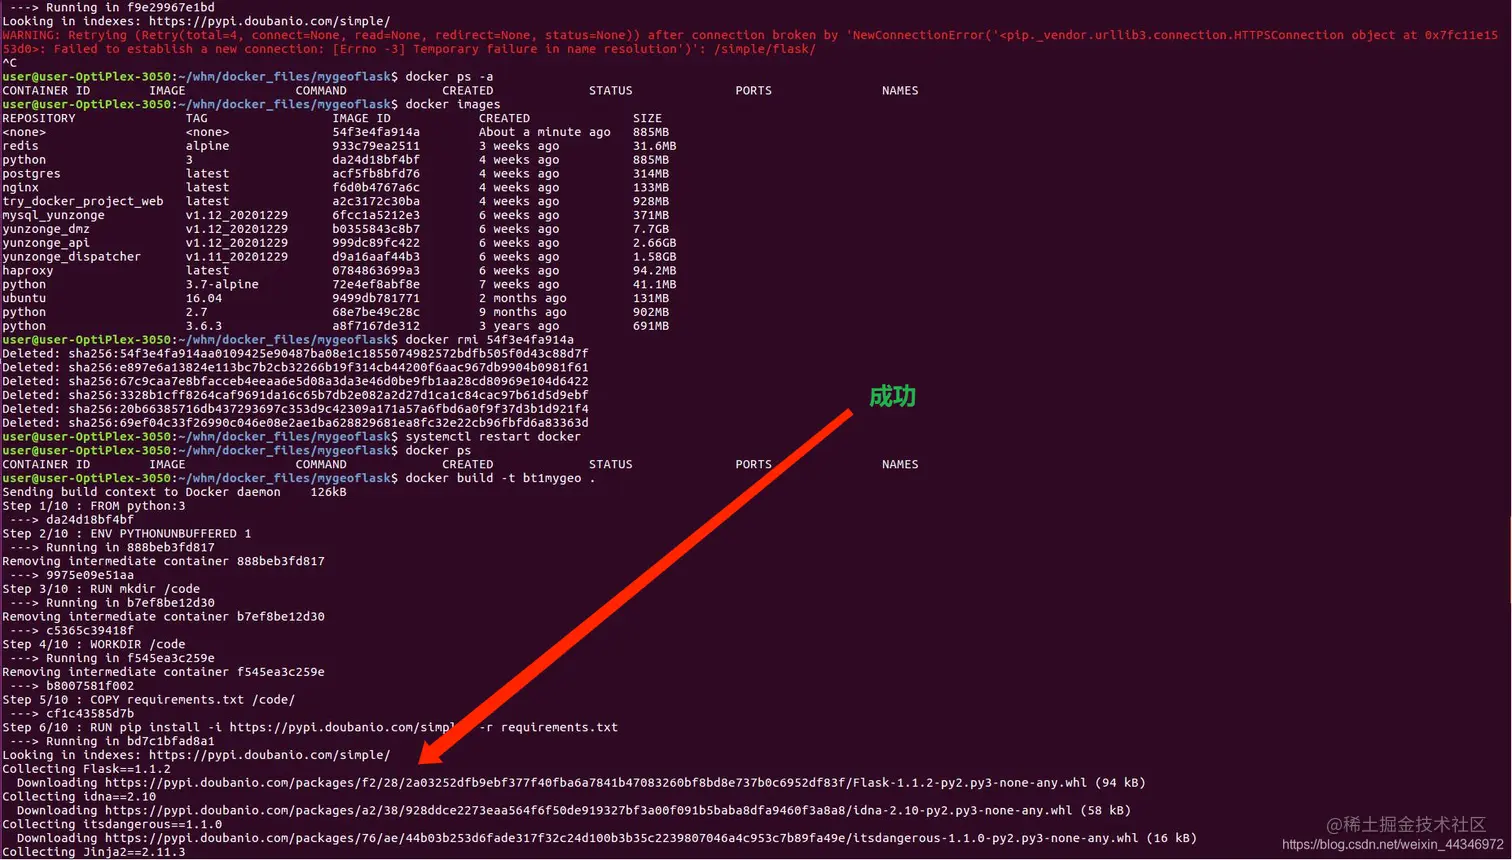Screen dimensions: 1512x860
Task: Click the try_docker_project_web repository name
Action: [83, 202]
